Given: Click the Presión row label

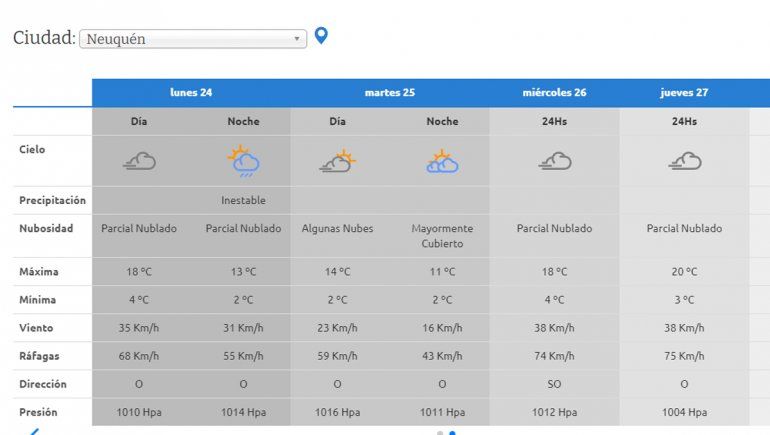Looking at the screenshot, I should pyautogui.click(x=38, y=412).
